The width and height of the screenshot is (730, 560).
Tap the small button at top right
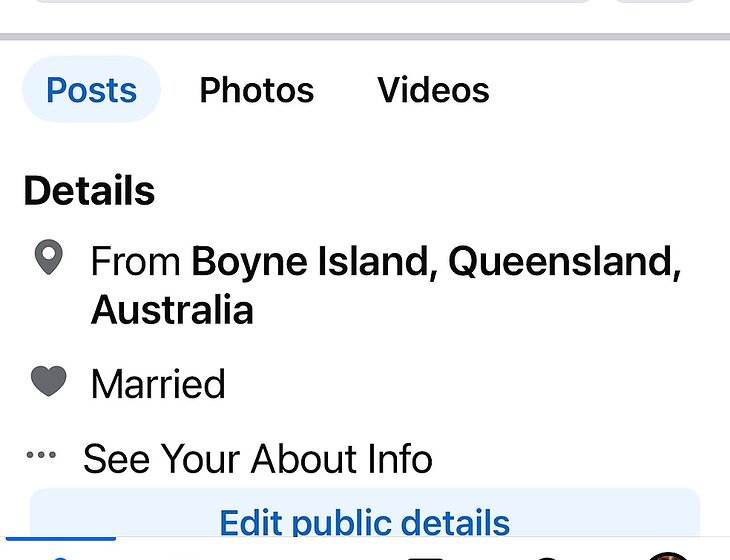point(654,2)
